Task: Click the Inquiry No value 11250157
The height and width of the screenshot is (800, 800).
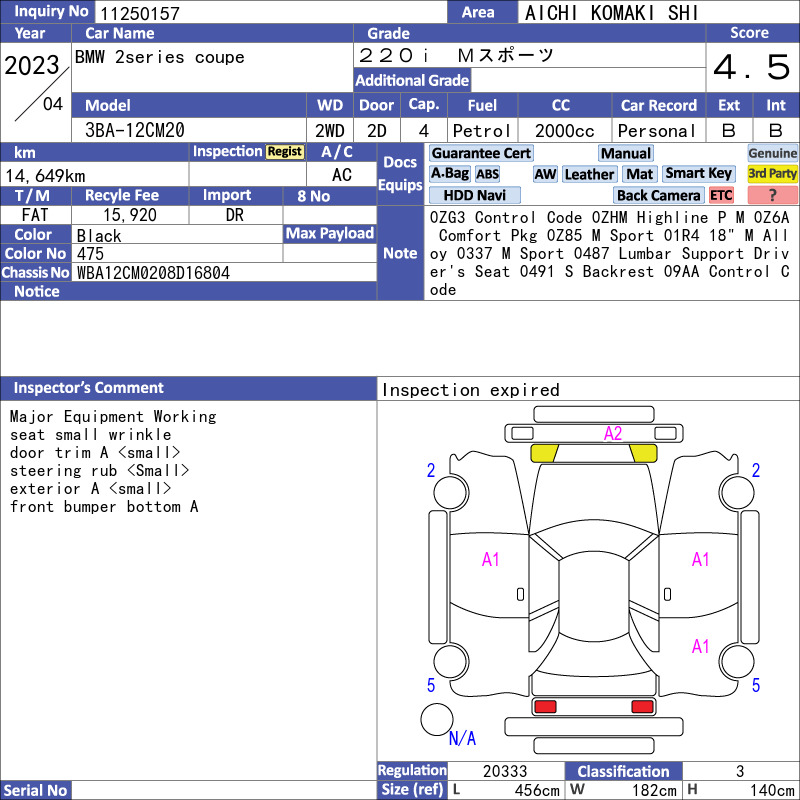Action: (x=140, y=13)
